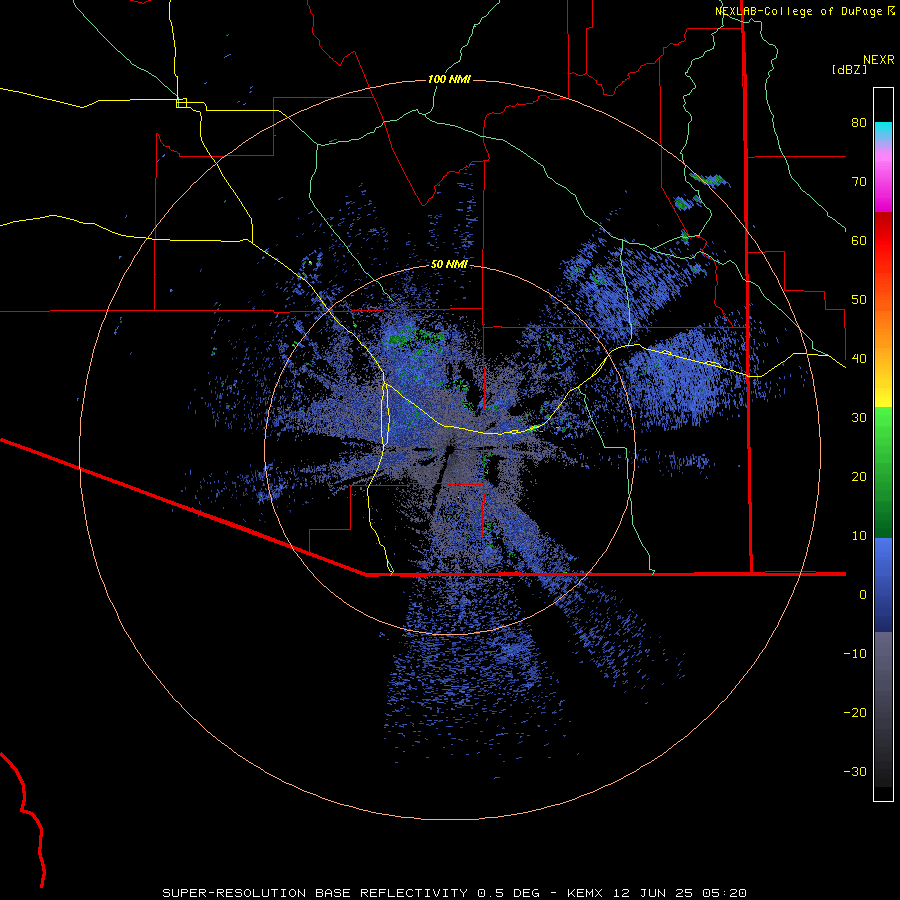The image size is (900, 900).
Task: Click the -10 value on the dBZ scale
Action: (x=855, y=654)
